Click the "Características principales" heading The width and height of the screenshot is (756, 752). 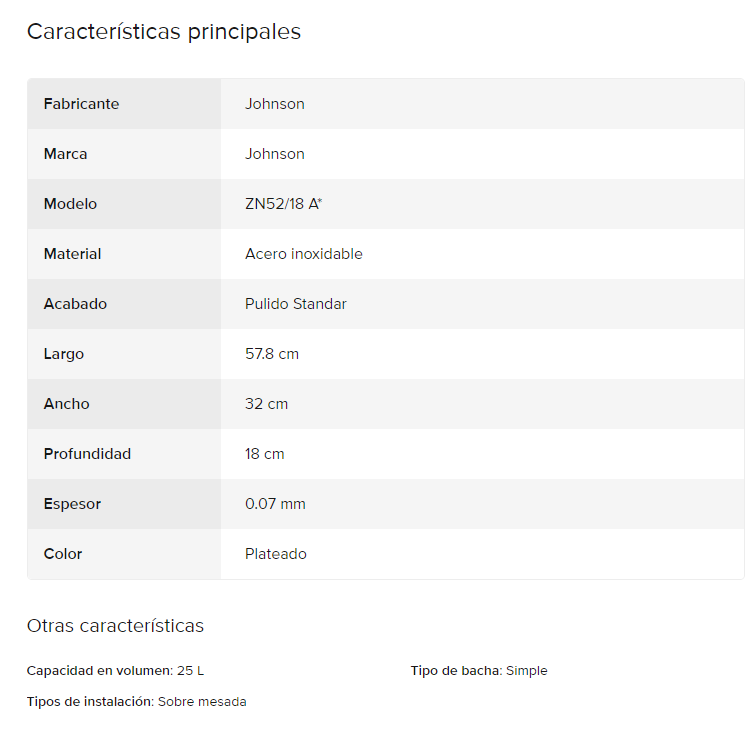164,32
